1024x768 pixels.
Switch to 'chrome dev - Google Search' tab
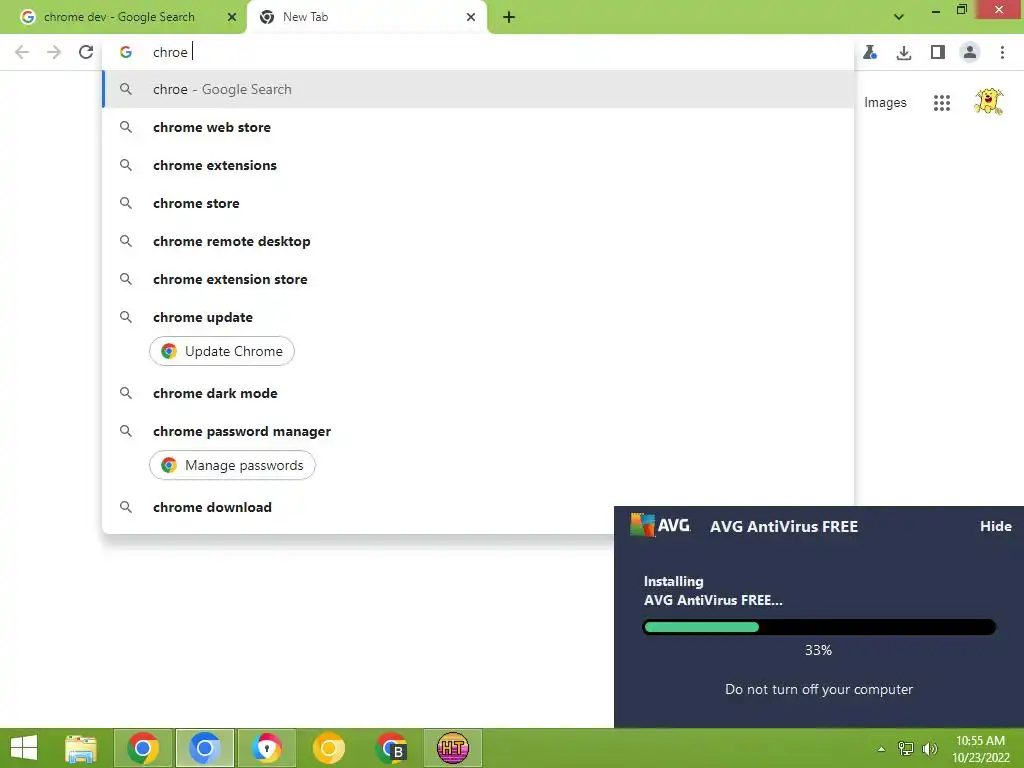tap(123, 17)
